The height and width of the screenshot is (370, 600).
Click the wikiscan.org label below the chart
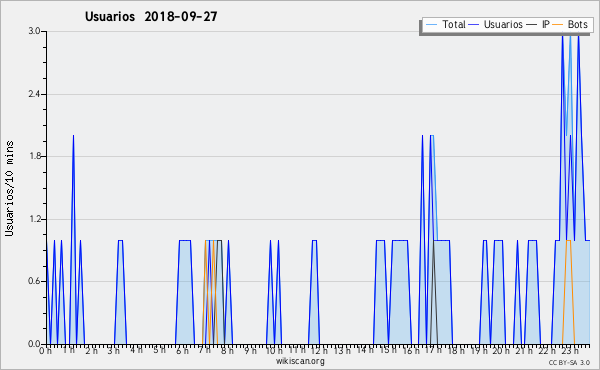[x=300, y=361]
